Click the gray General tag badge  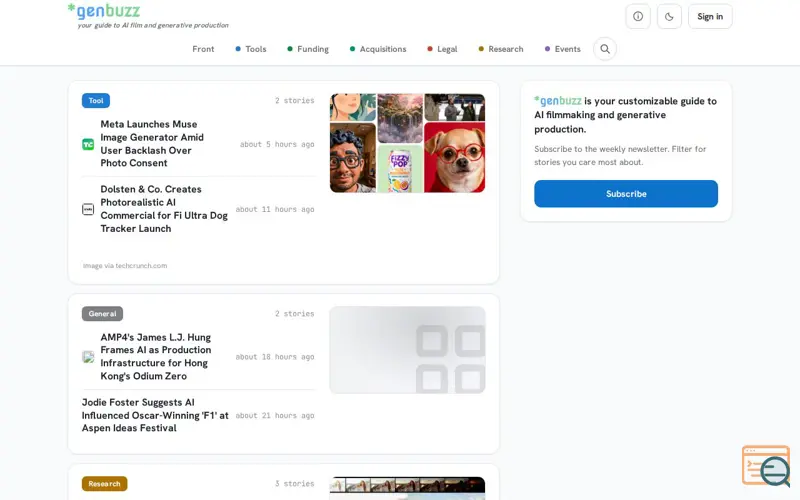[x=102, y=314]
